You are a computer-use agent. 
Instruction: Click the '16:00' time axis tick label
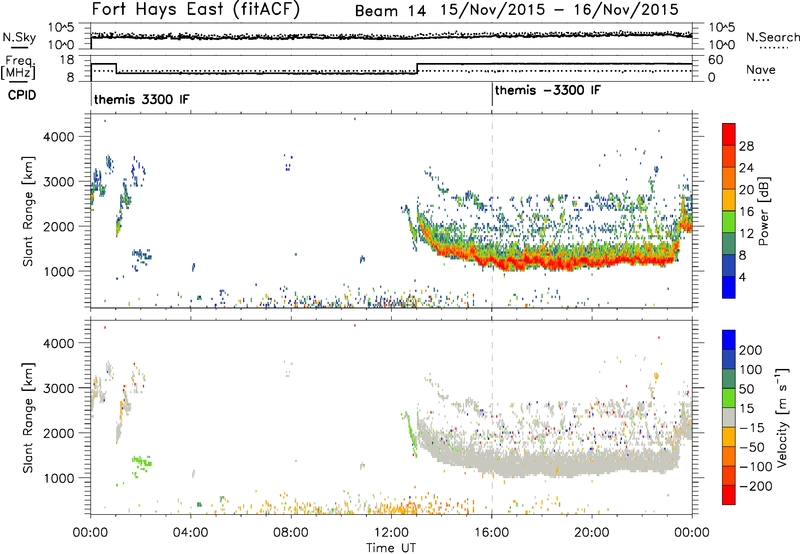pos(492,533)
